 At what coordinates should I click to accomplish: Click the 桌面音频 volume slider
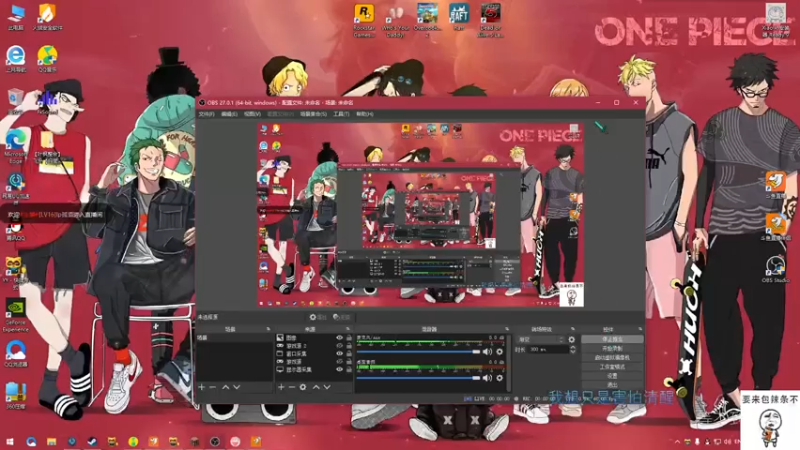(418, 378)
